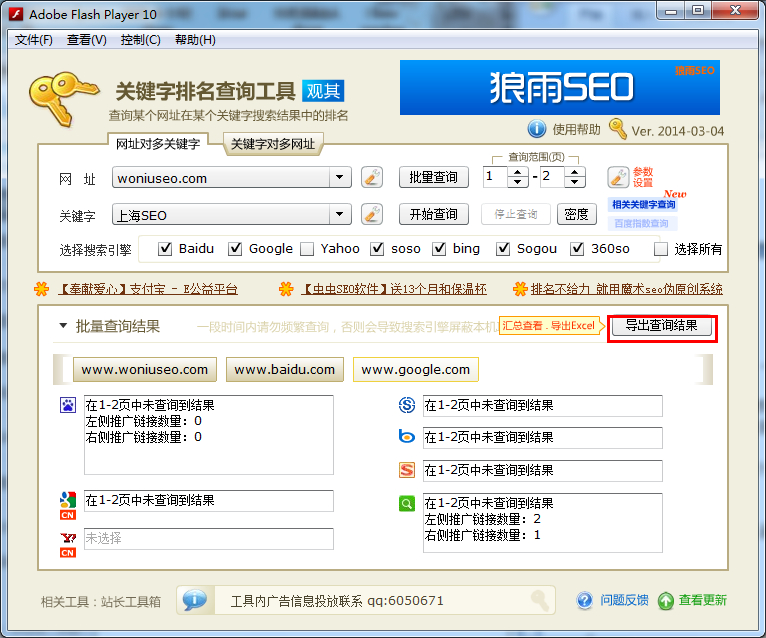This screenshot has width=766, height=638.
Task: Click the wrench icon next to 关键字 field
Action: point(372,214)
